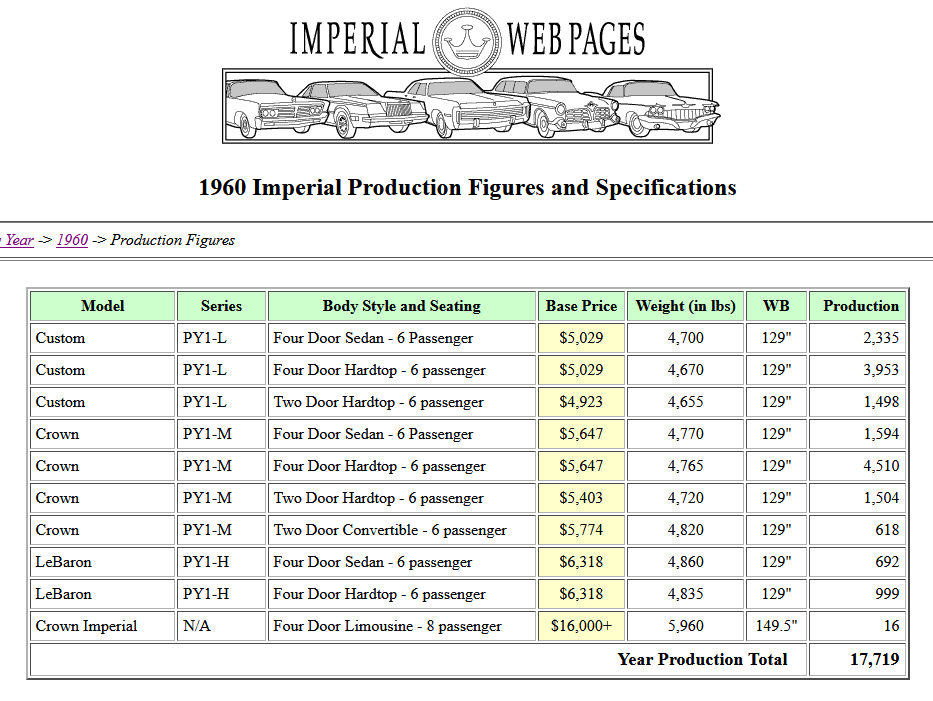Screen dimensions: 933x701
Task: Click the Two Door Convertible body style cell
Action: click(390, 530)
